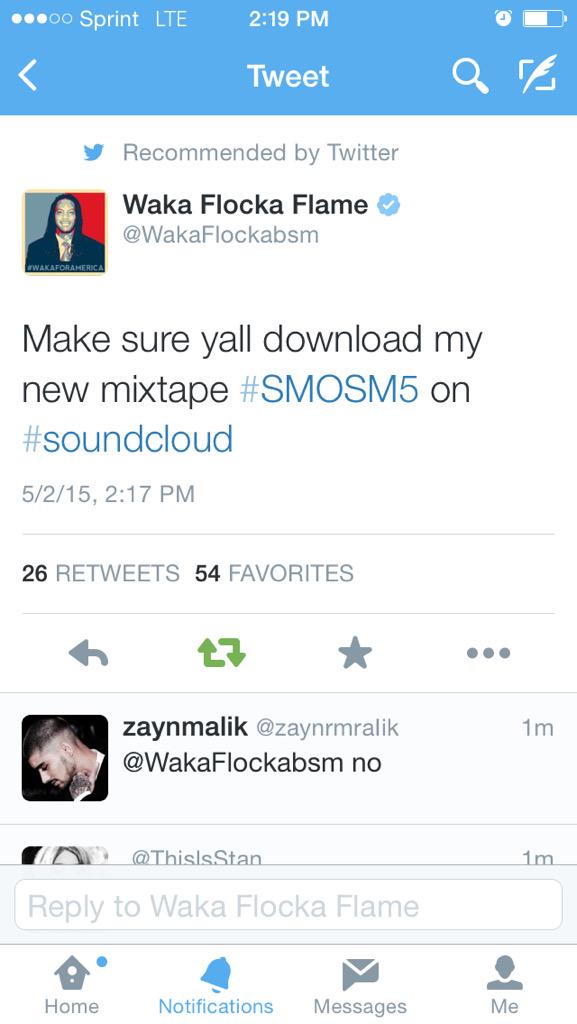Image resolution: width=577 pixels, height=1024 pixels.
Task: Open Waka Flocka Flame's profile picture
Action: tap(65, 232)
